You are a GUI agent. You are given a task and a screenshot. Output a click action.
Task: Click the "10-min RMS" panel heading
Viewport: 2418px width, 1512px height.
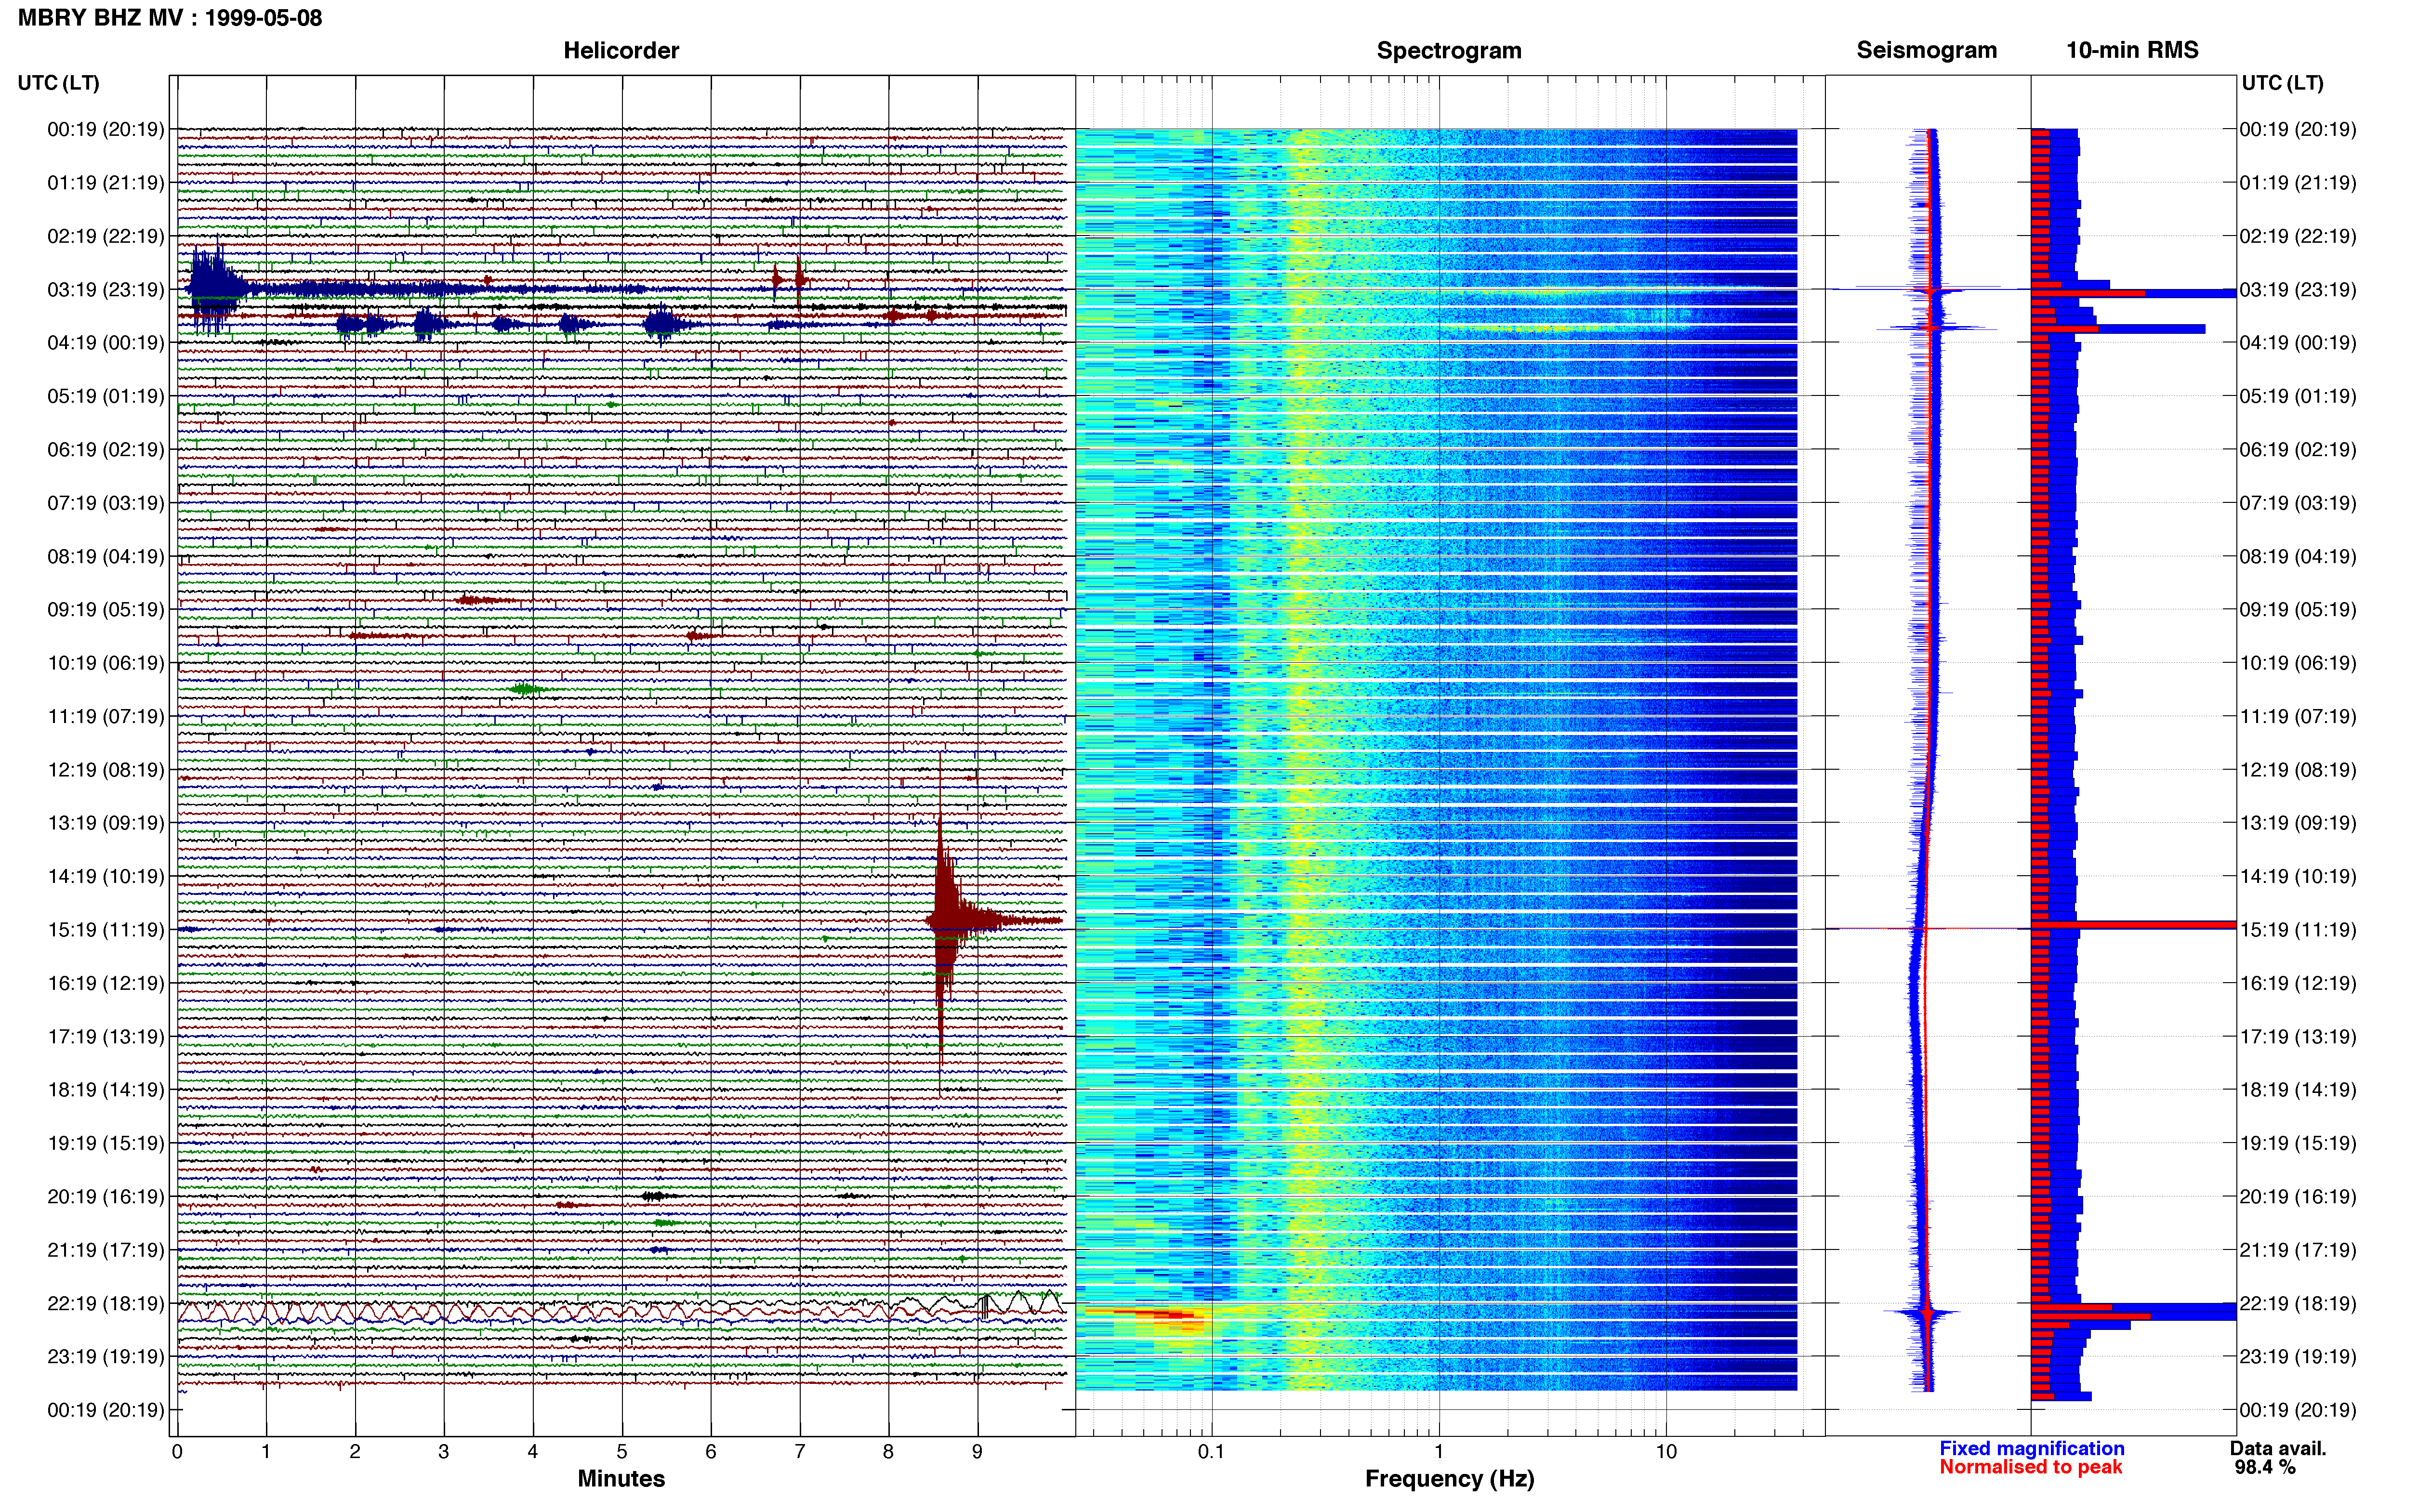[2132, 50]
